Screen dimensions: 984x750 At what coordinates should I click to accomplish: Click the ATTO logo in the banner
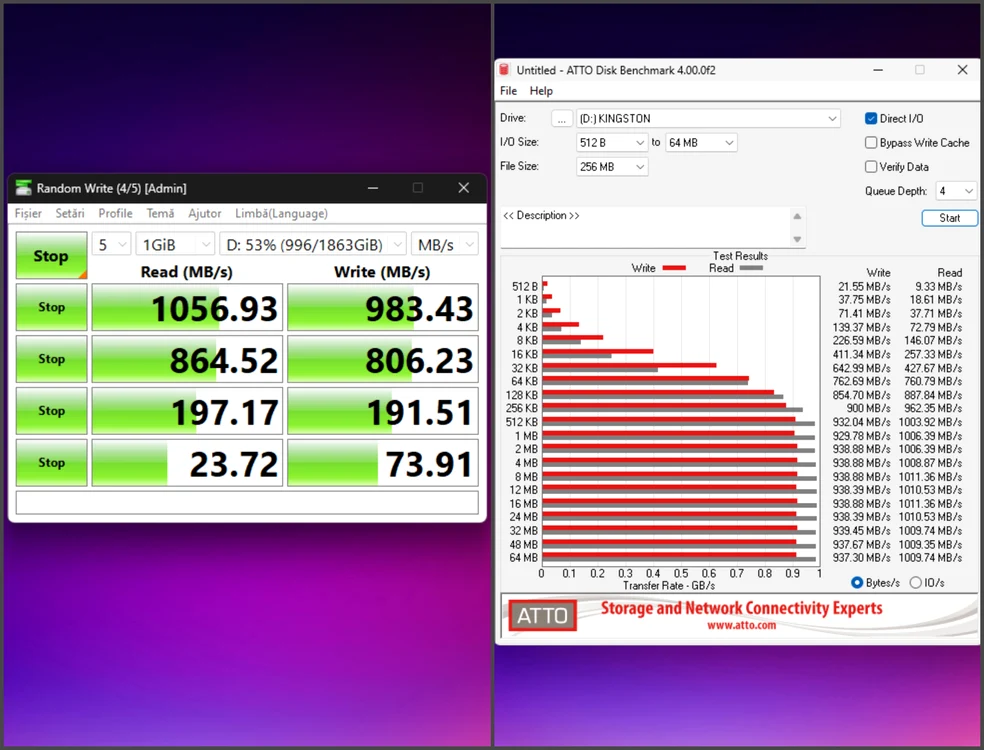point(542,616)
